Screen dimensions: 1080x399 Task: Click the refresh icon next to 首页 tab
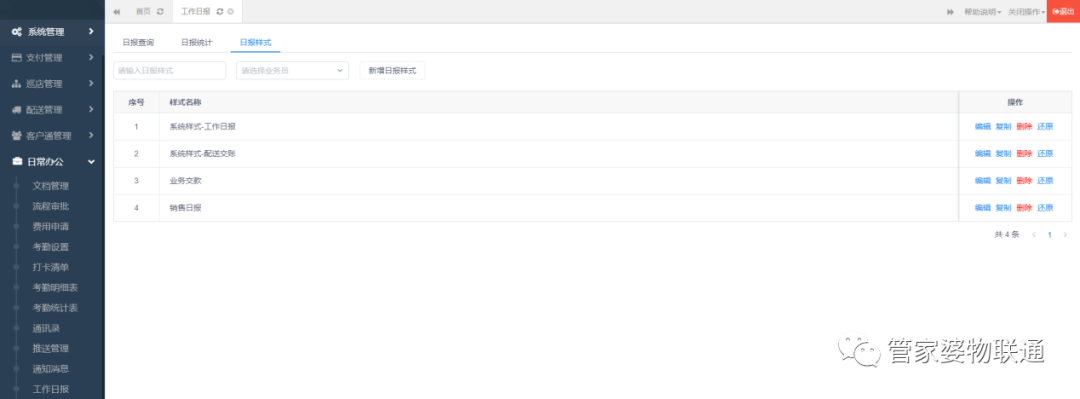pyautogui.click(x=160, y=12)
